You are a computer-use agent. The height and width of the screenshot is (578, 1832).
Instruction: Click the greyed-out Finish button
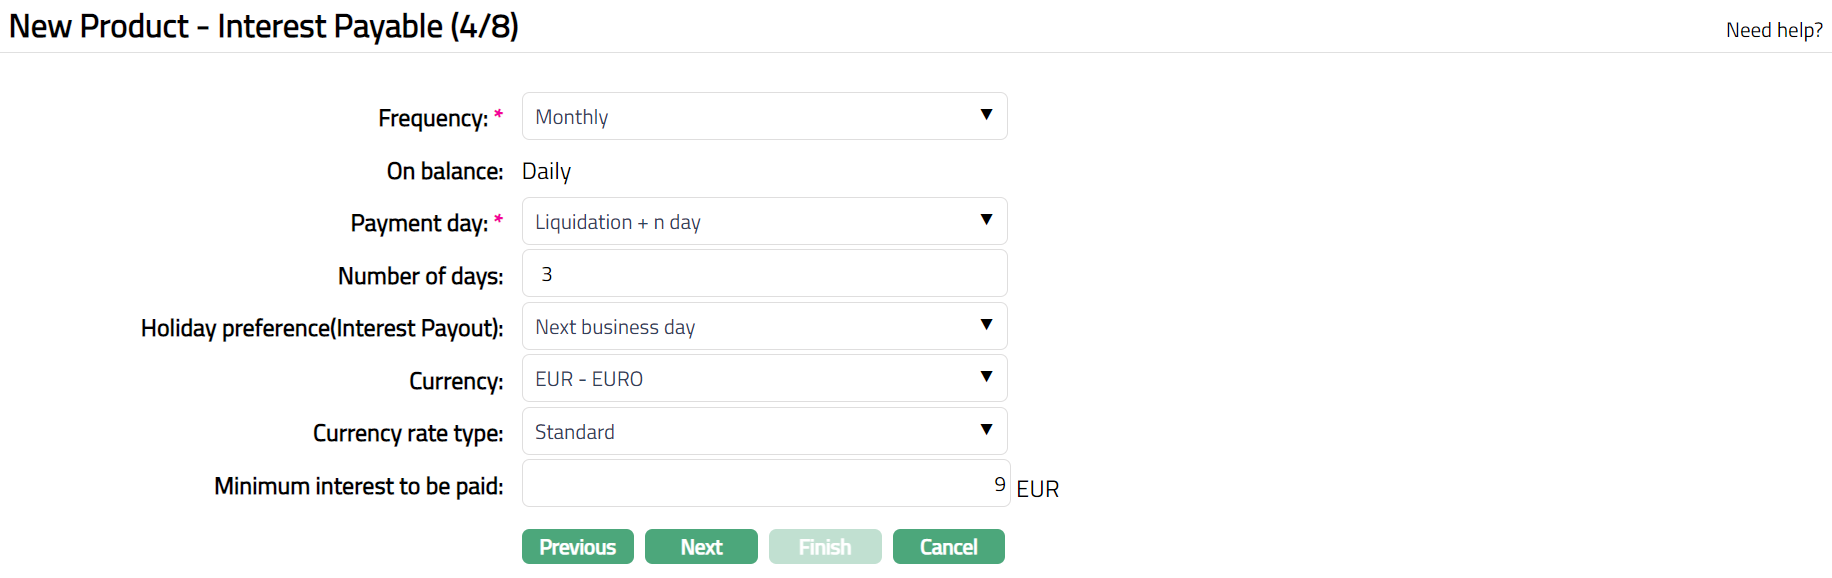click(825, 547)
